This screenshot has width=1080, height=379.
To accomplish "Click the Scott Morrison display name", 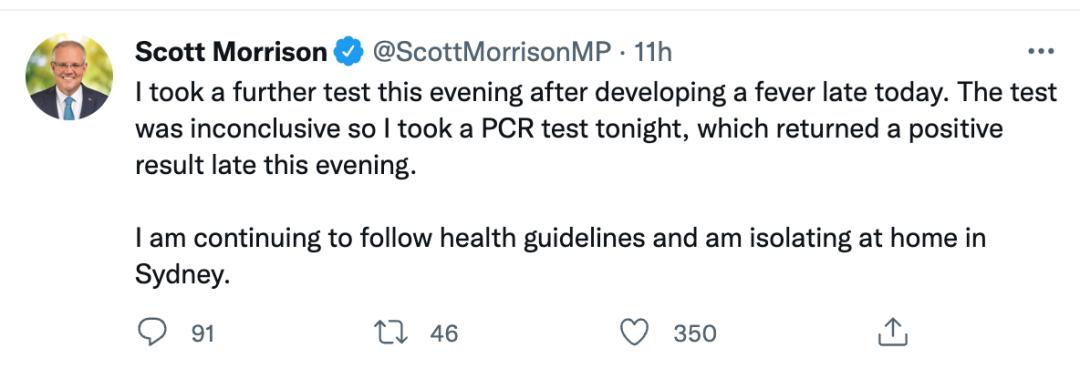I will [x=231, y=52].
